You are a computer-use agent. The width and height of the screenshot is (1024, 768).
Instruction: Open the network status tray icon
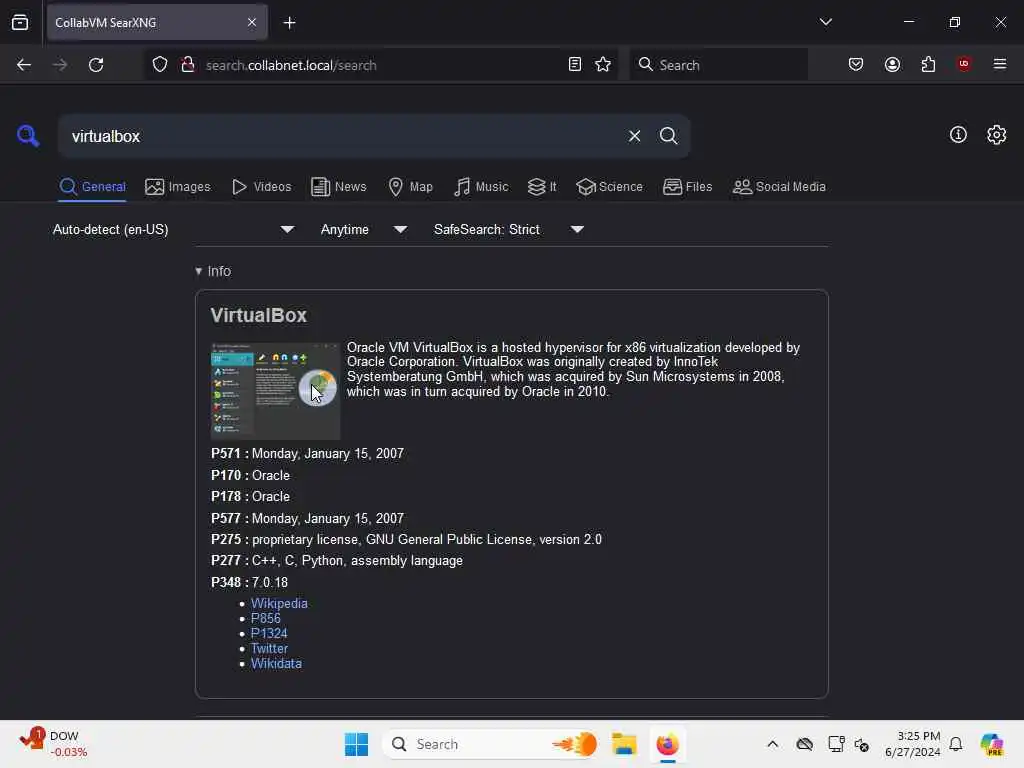[x=836, y=744]
